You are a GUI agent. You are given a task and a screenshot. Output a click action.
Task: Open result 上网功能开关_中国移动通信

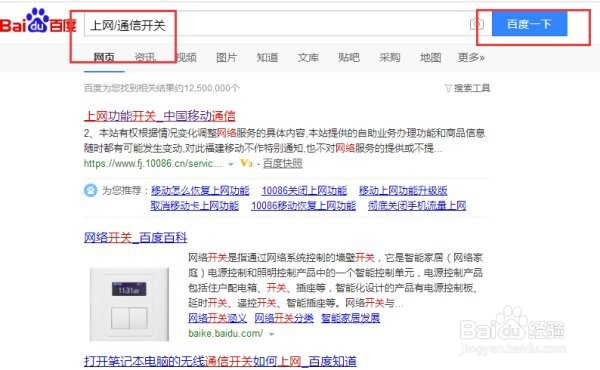point(160,116)
